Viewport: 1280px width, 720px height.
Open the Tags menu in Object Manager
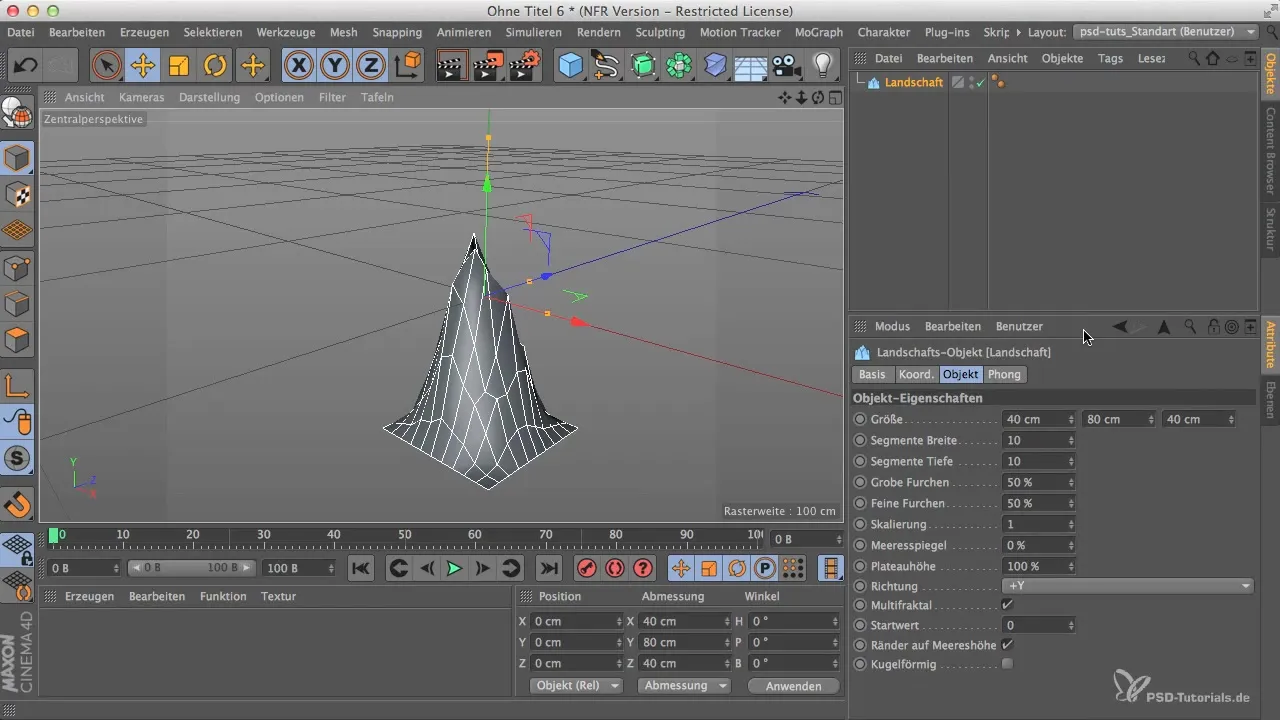coord(1110,58)
